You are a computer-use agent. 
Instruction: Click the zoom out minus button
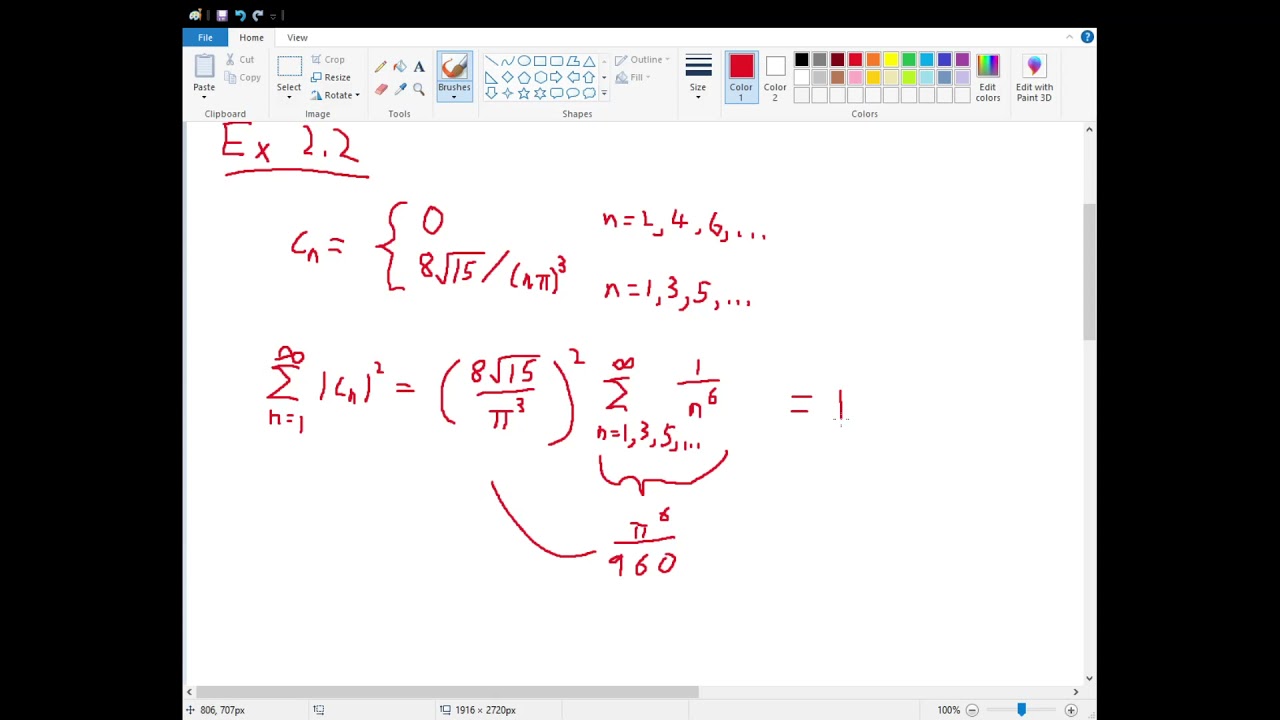coord(972,710)
